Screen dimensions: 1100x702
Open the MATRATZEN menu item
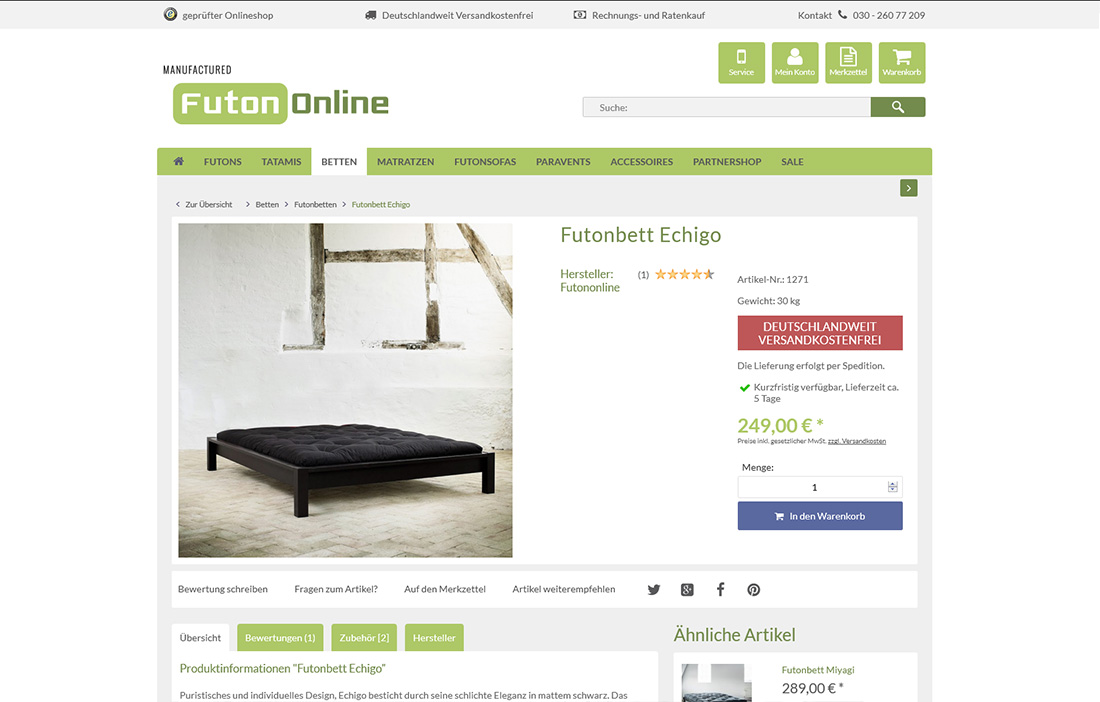tap(405, 162)
